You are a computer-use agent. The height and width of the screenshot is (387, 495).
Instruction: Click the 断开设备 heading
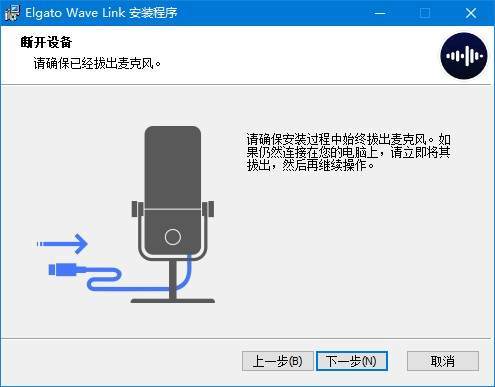(x=46, y=42)
